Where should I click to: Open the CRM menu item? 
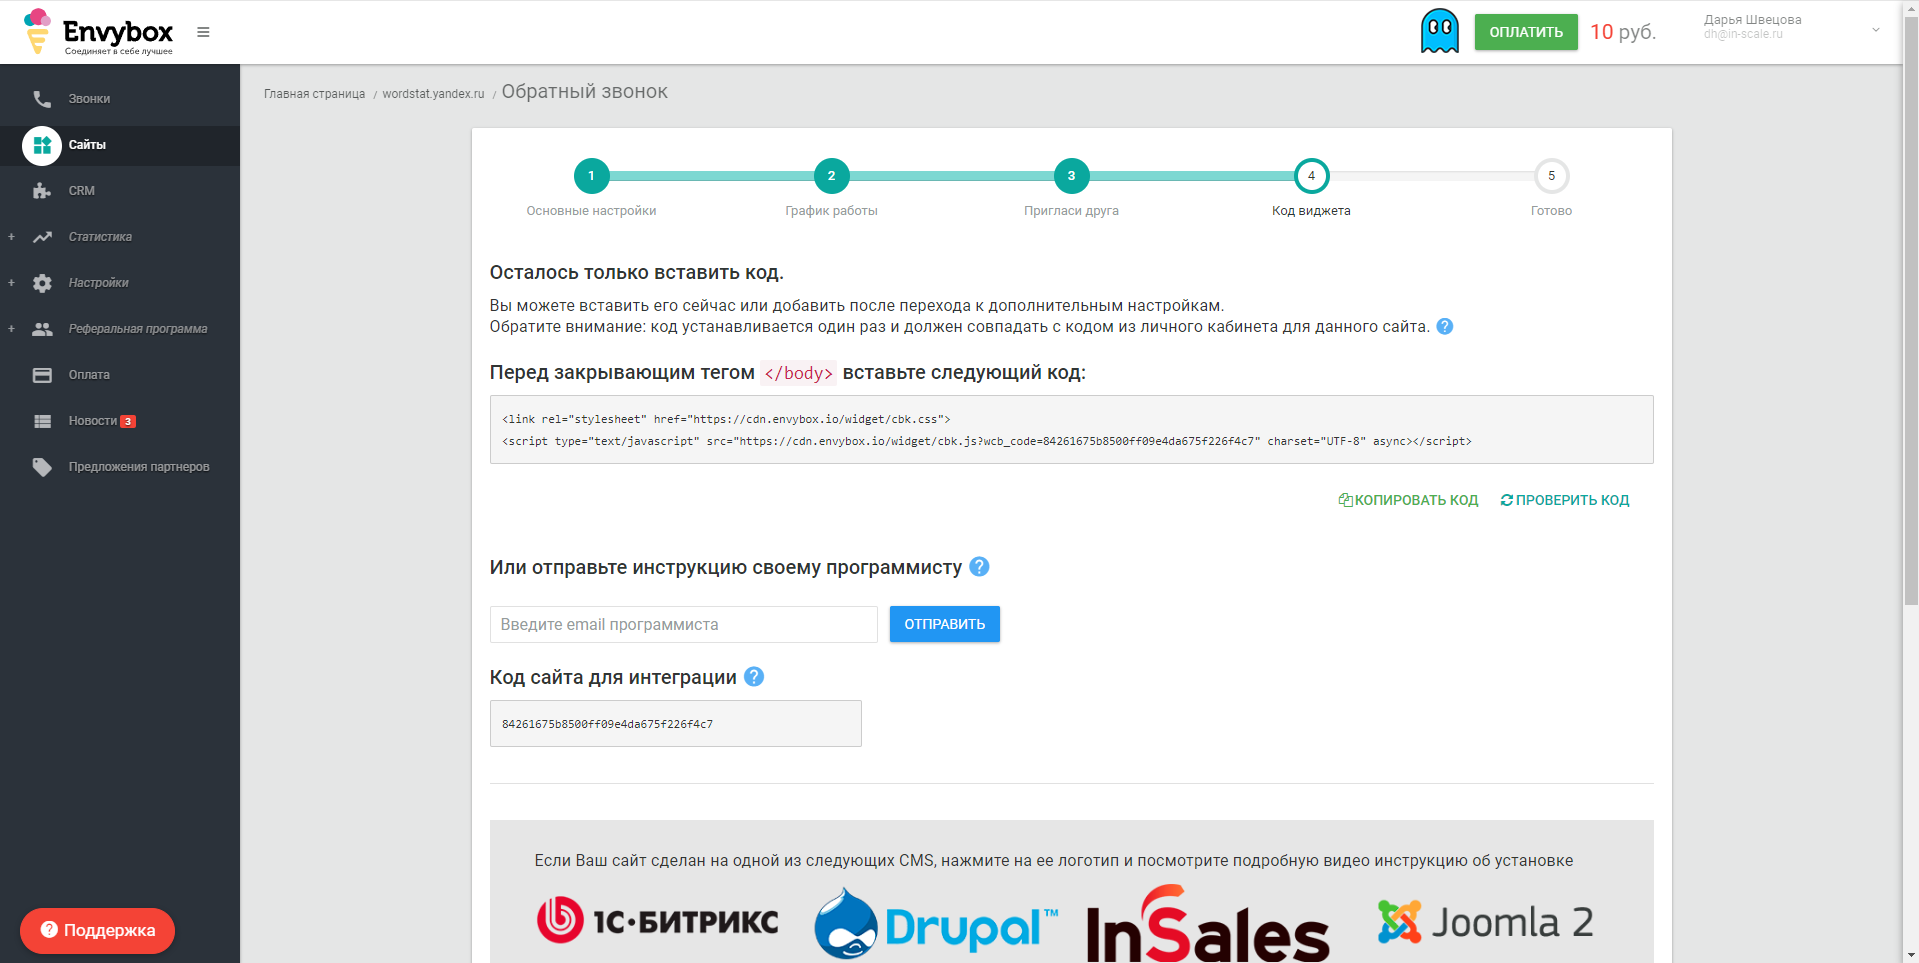[x=120, y=191]
